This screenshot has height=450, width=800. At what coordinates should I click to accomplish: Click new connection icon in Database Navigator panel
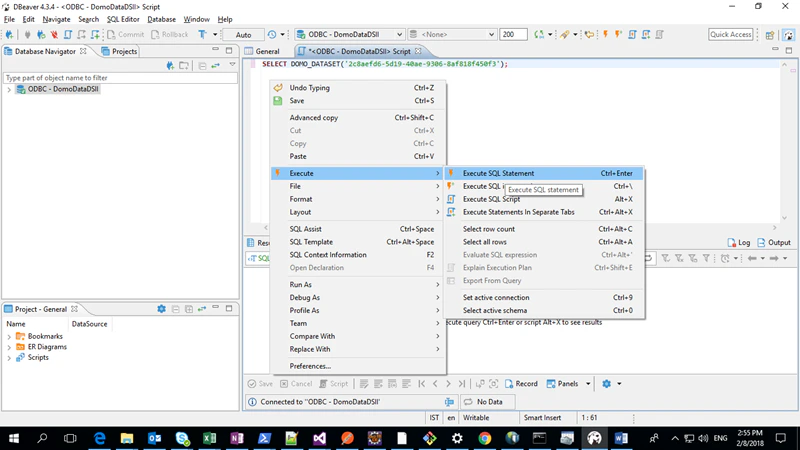[170, 65]
